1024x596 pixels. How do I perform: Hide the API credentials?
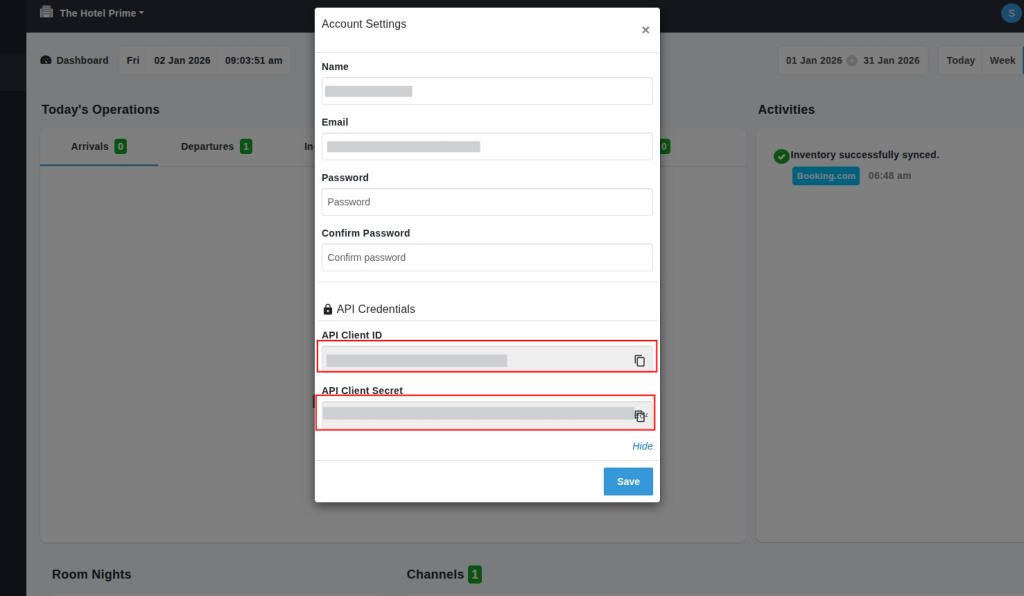pos(642,446)
